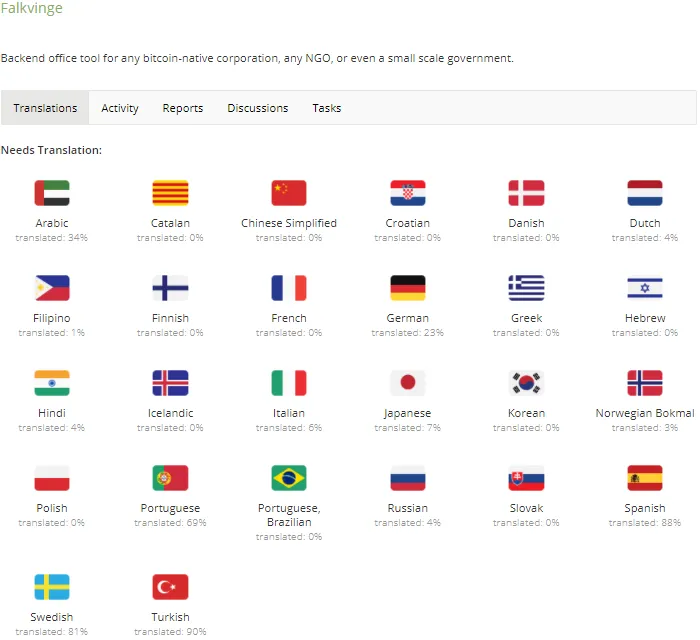Open the Japanese language name link
Viewport: 700px width, 640px height.
pos(408,413)
